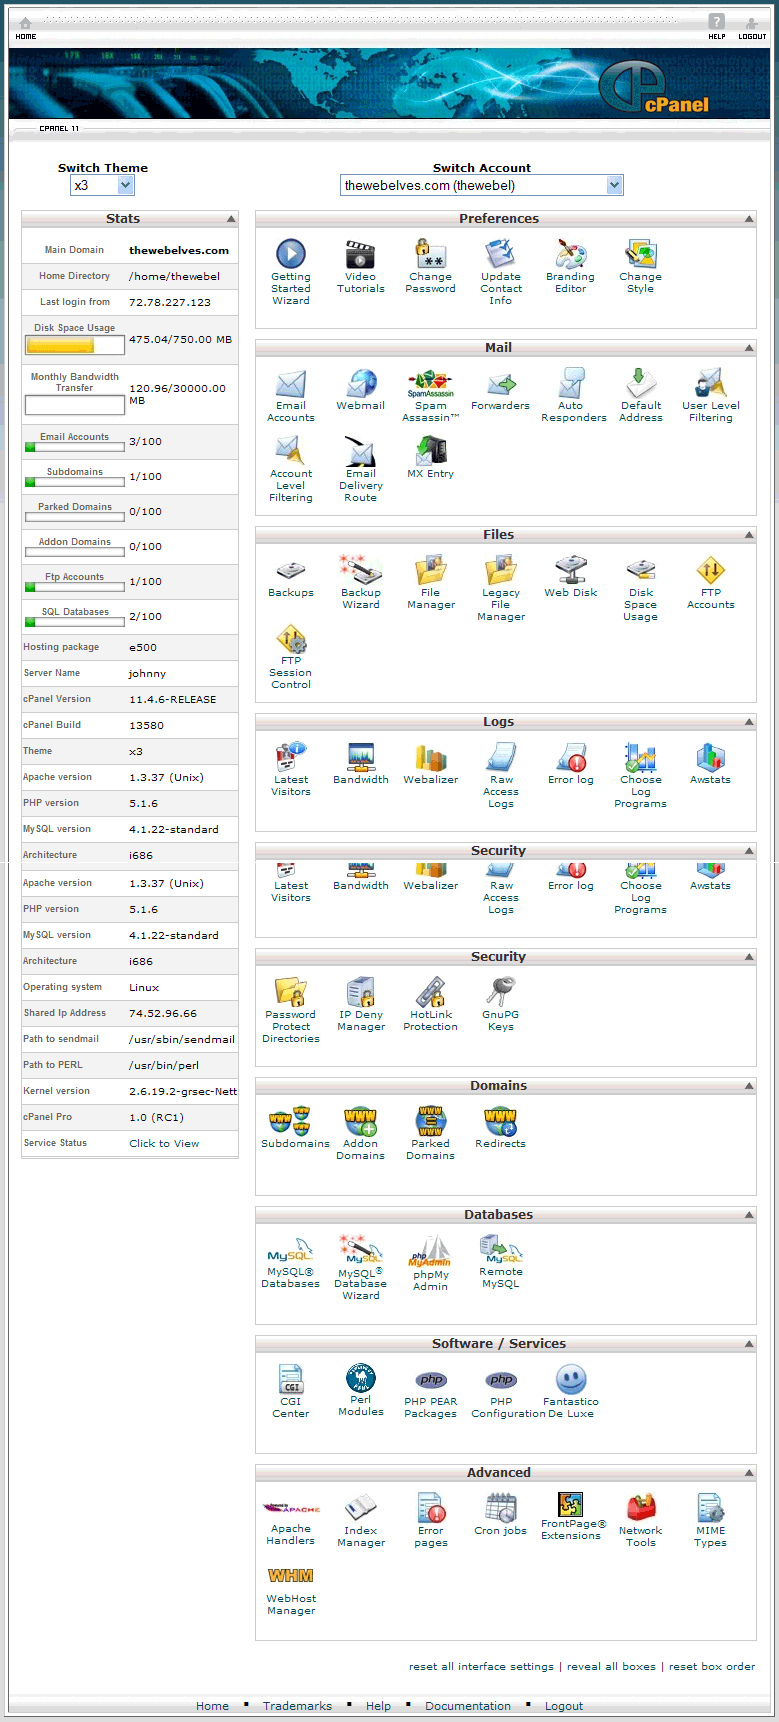The height and width of the screenshot is (1722, 779).
Task: Open Change Style icon
Action: 641,266
